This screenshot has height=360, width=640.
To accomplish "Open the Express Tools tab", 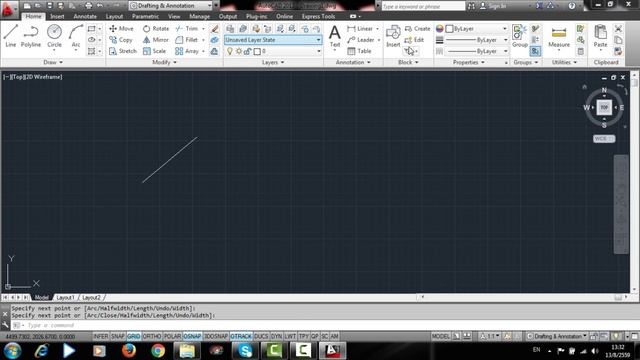I will click(x=318, y=16).
